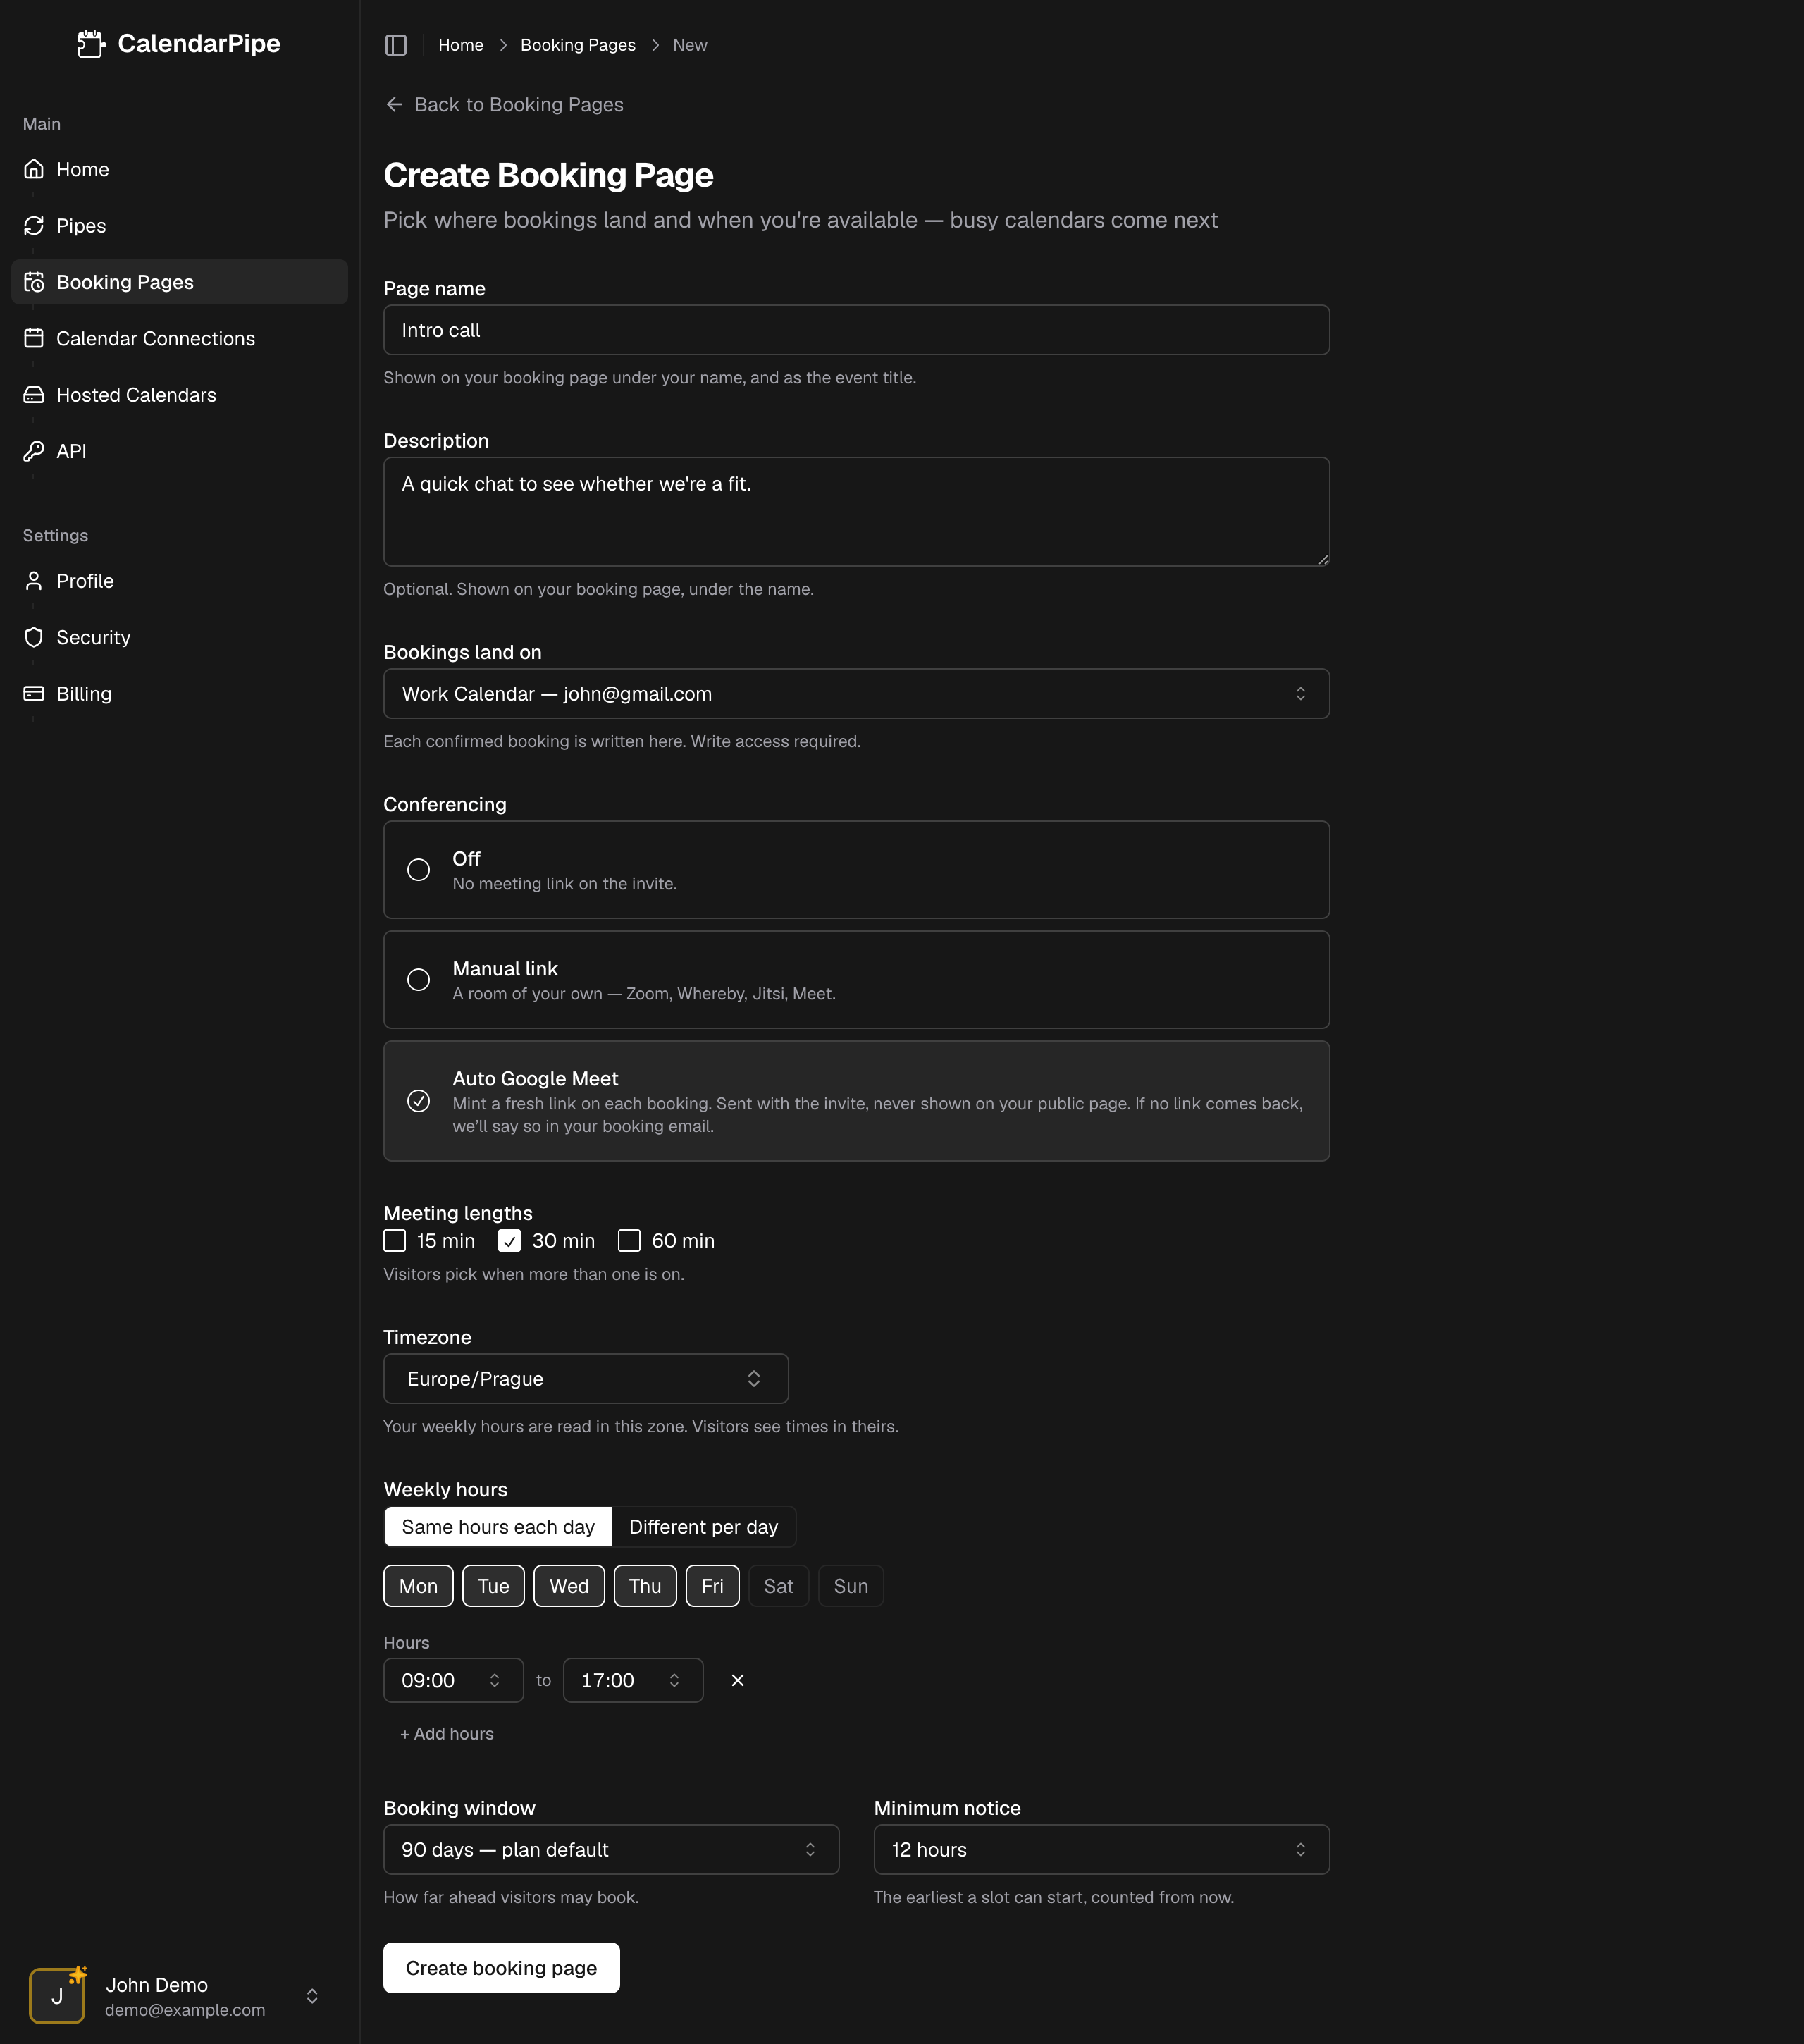The width and height of the screenshot is (1804, 2044).
Task: Toggle the Sun day button on
Action: point(851,1586)
